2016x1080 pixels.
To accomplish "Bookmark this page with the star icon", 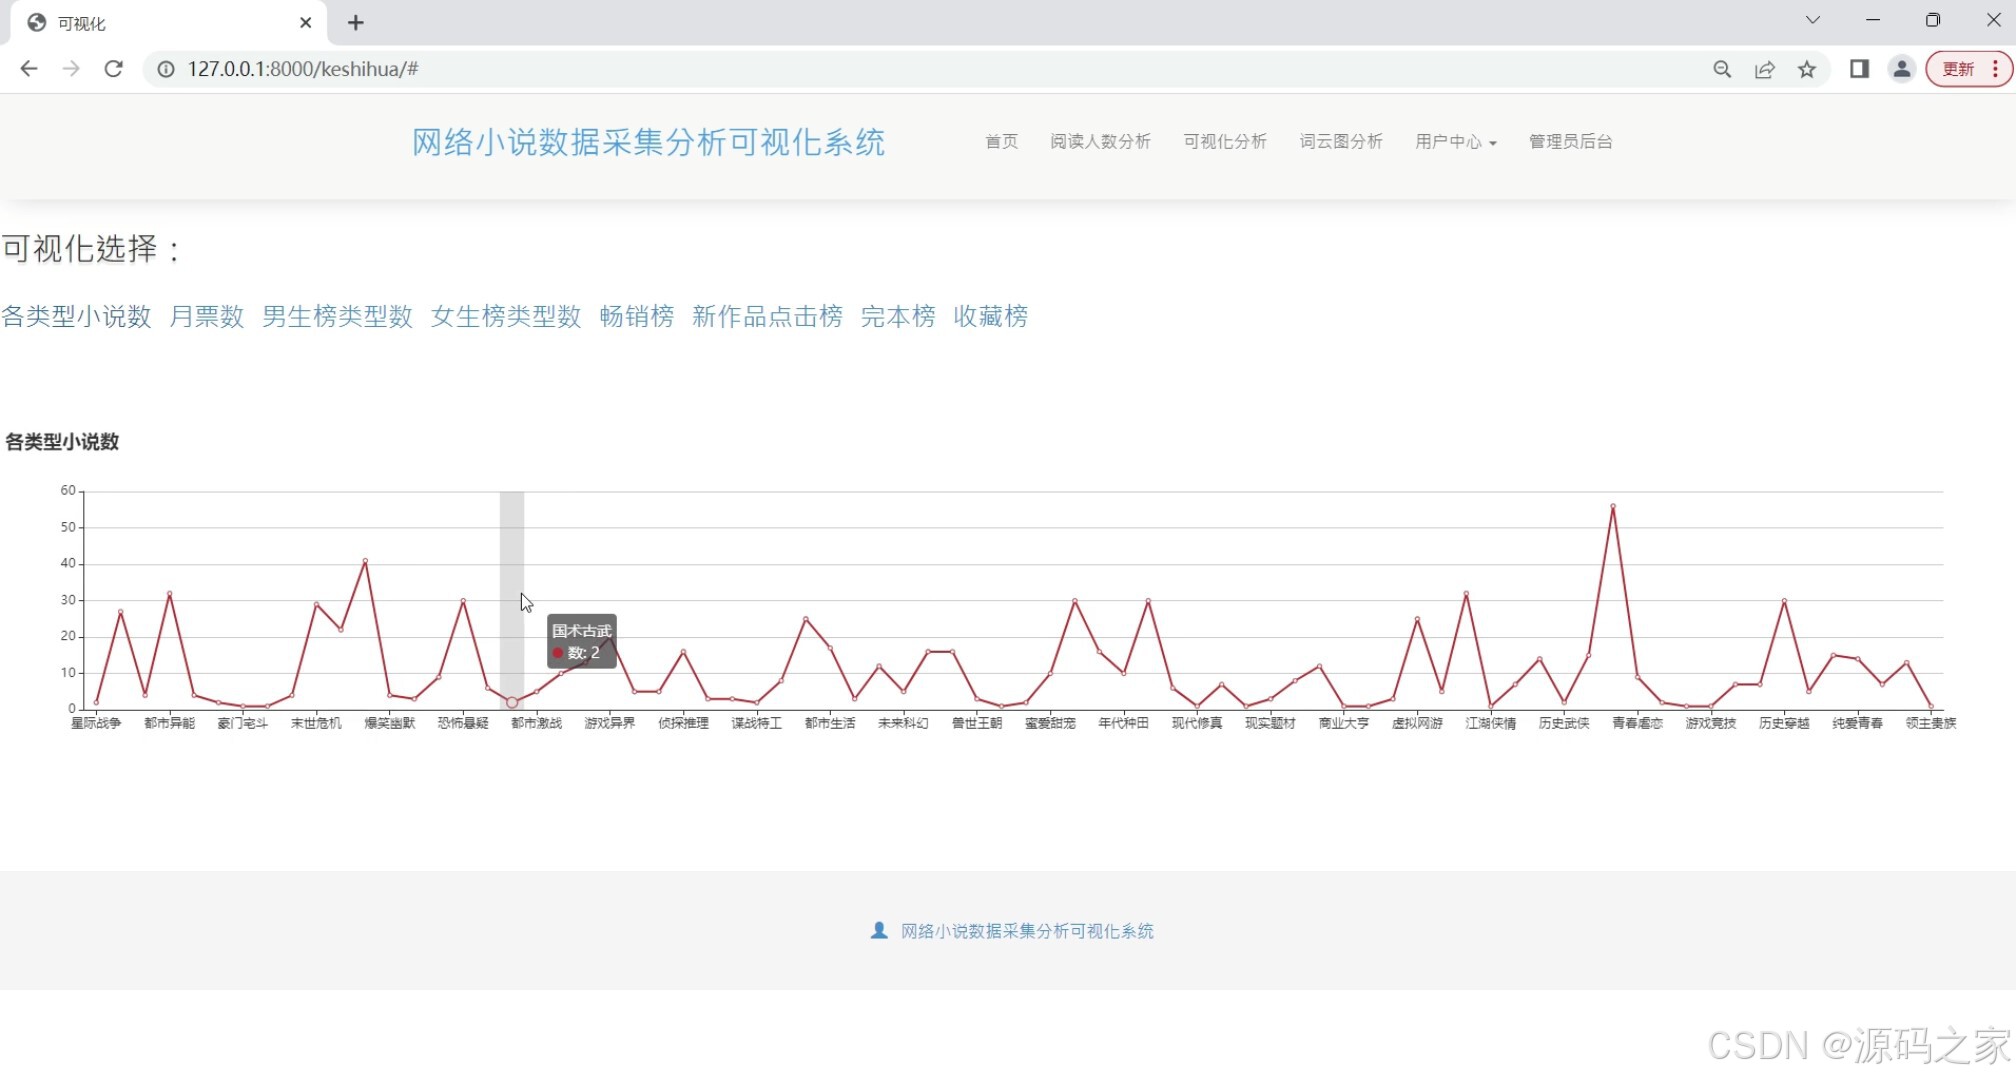I will click(x=1806, y=69).
